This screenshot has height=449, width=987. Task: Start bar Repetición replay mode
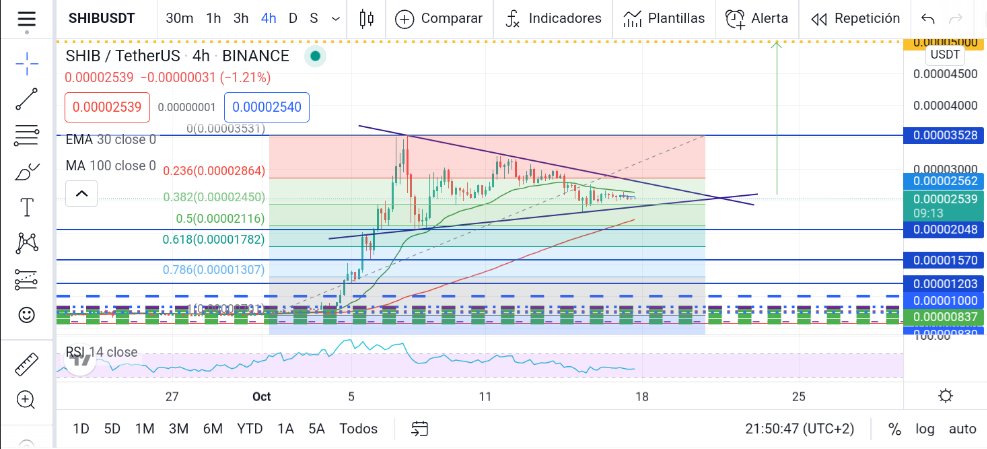coord(855,19)
